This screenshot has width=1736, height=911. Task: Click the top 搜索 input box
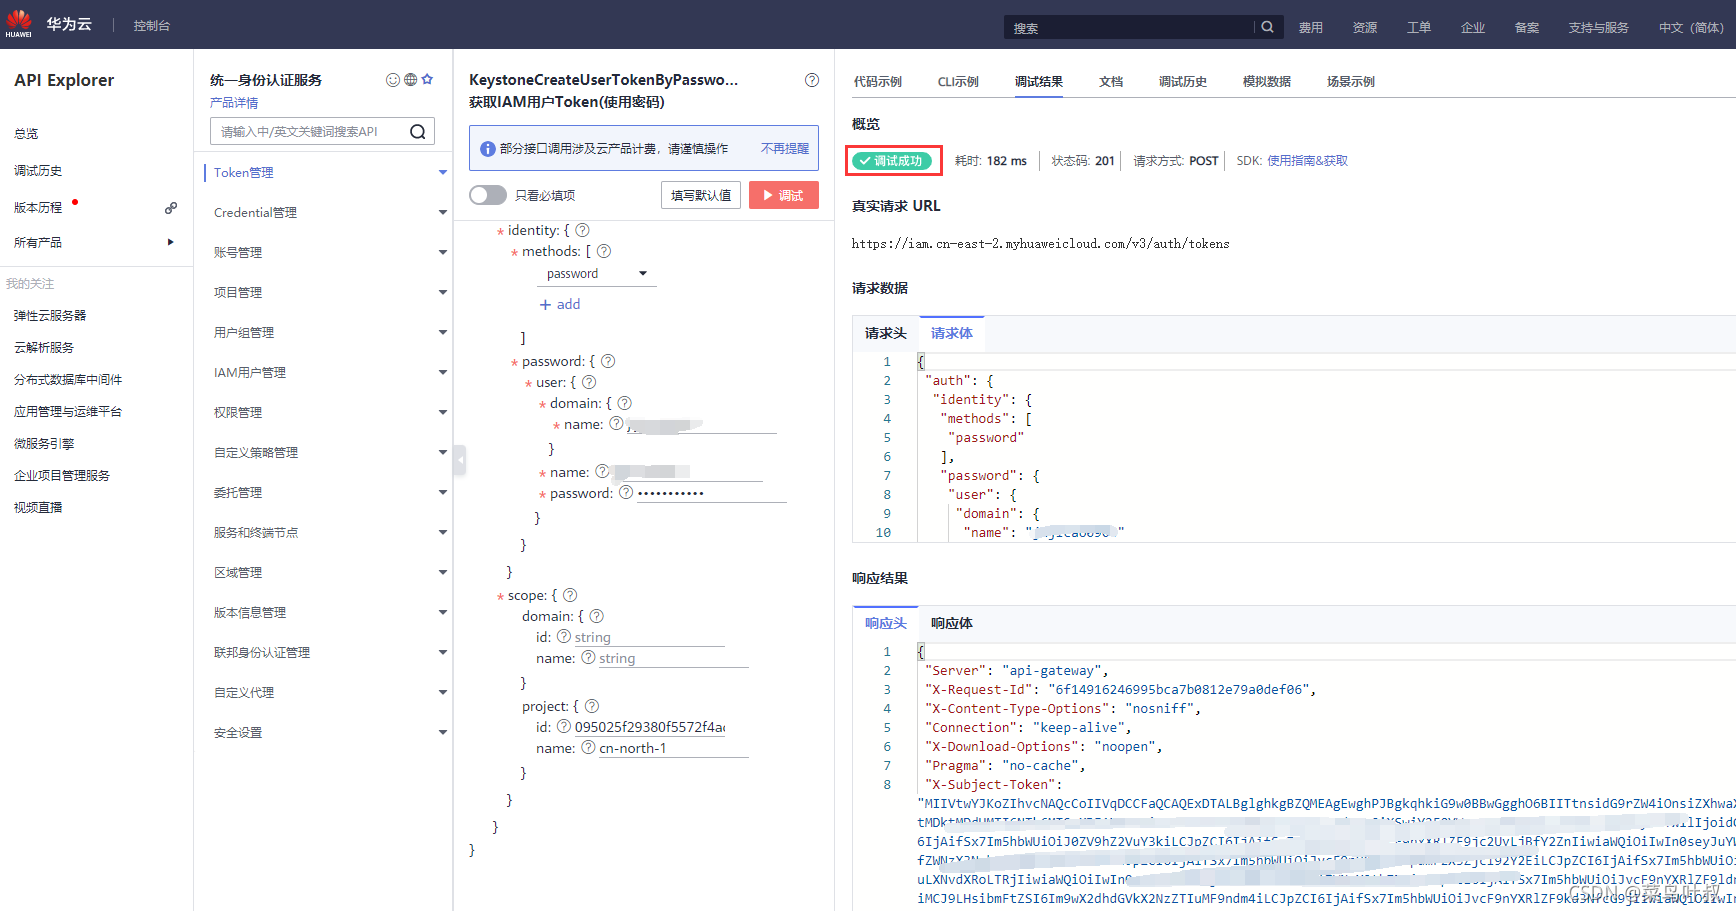pos(1130,27)
